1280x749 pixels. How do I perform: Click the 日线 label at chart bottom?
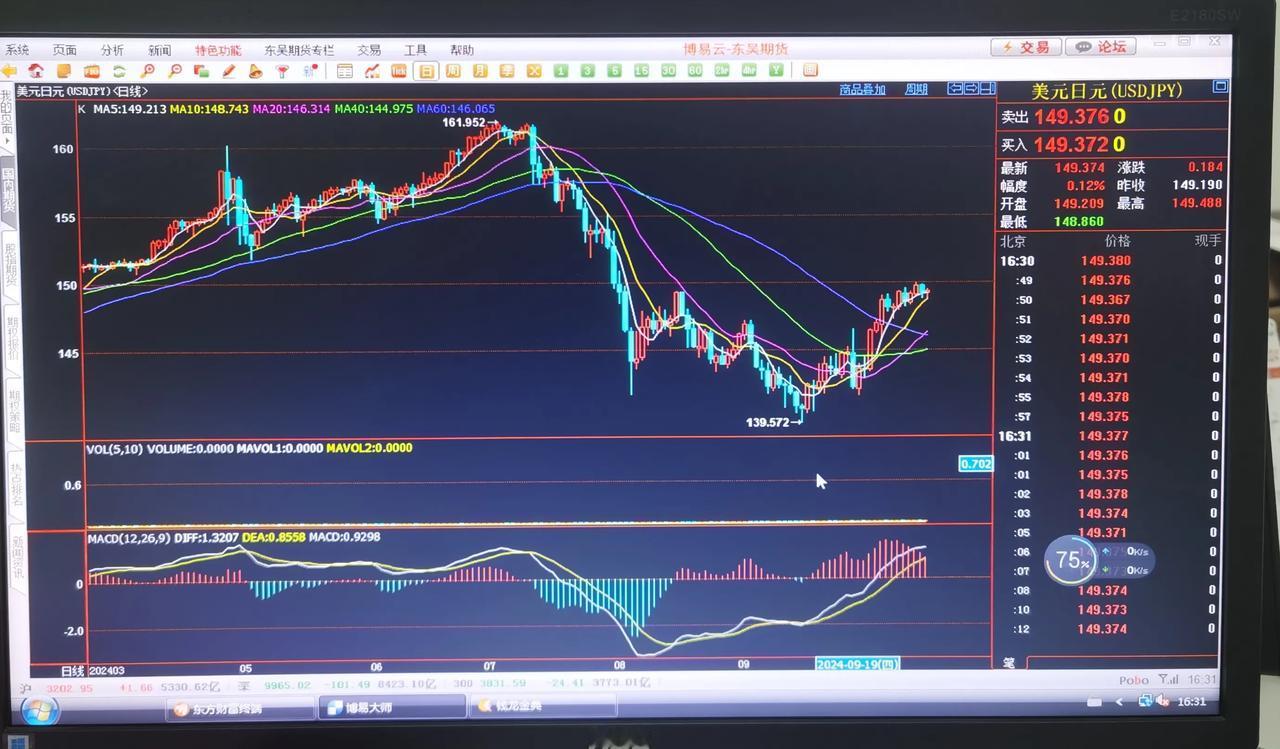(73, 670)
